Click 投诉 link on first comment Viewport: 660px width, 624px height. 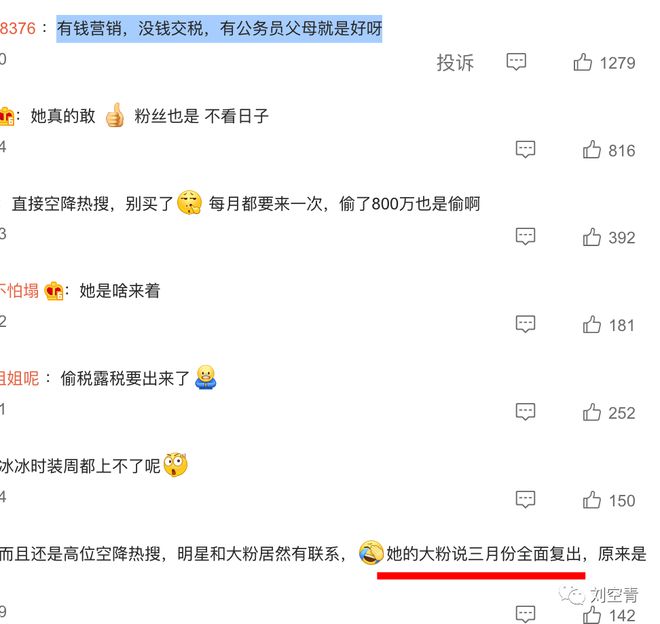point(455,63)
